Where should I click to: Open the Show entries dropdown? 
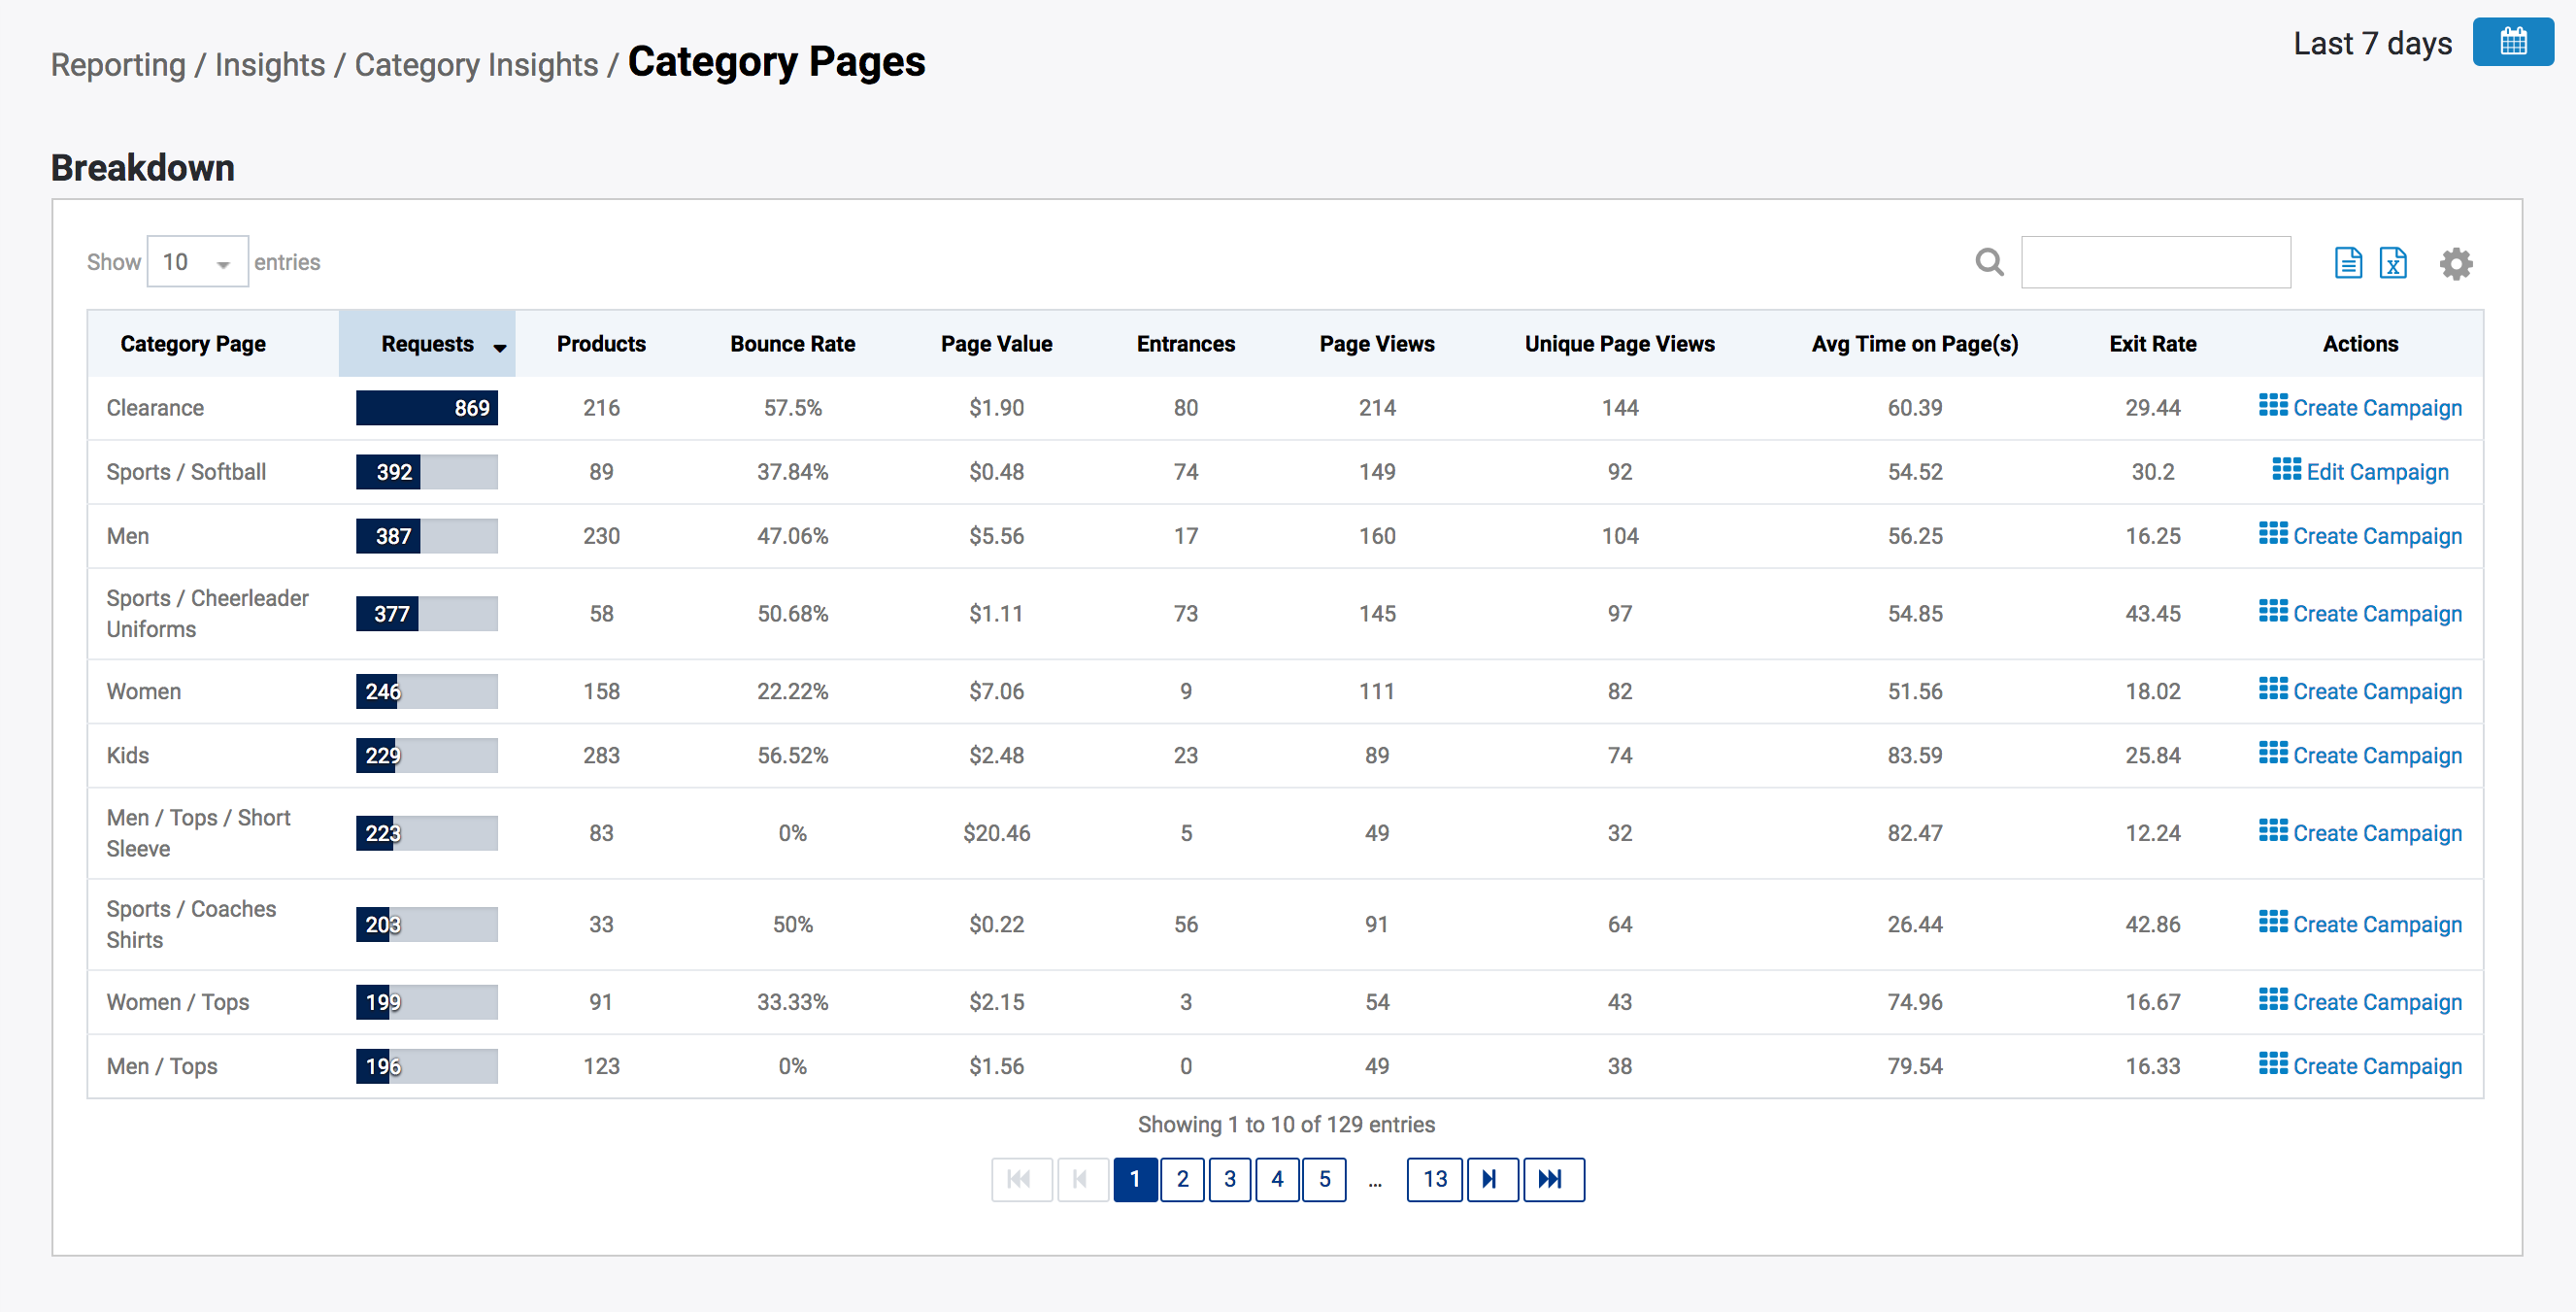click(196, 261)
